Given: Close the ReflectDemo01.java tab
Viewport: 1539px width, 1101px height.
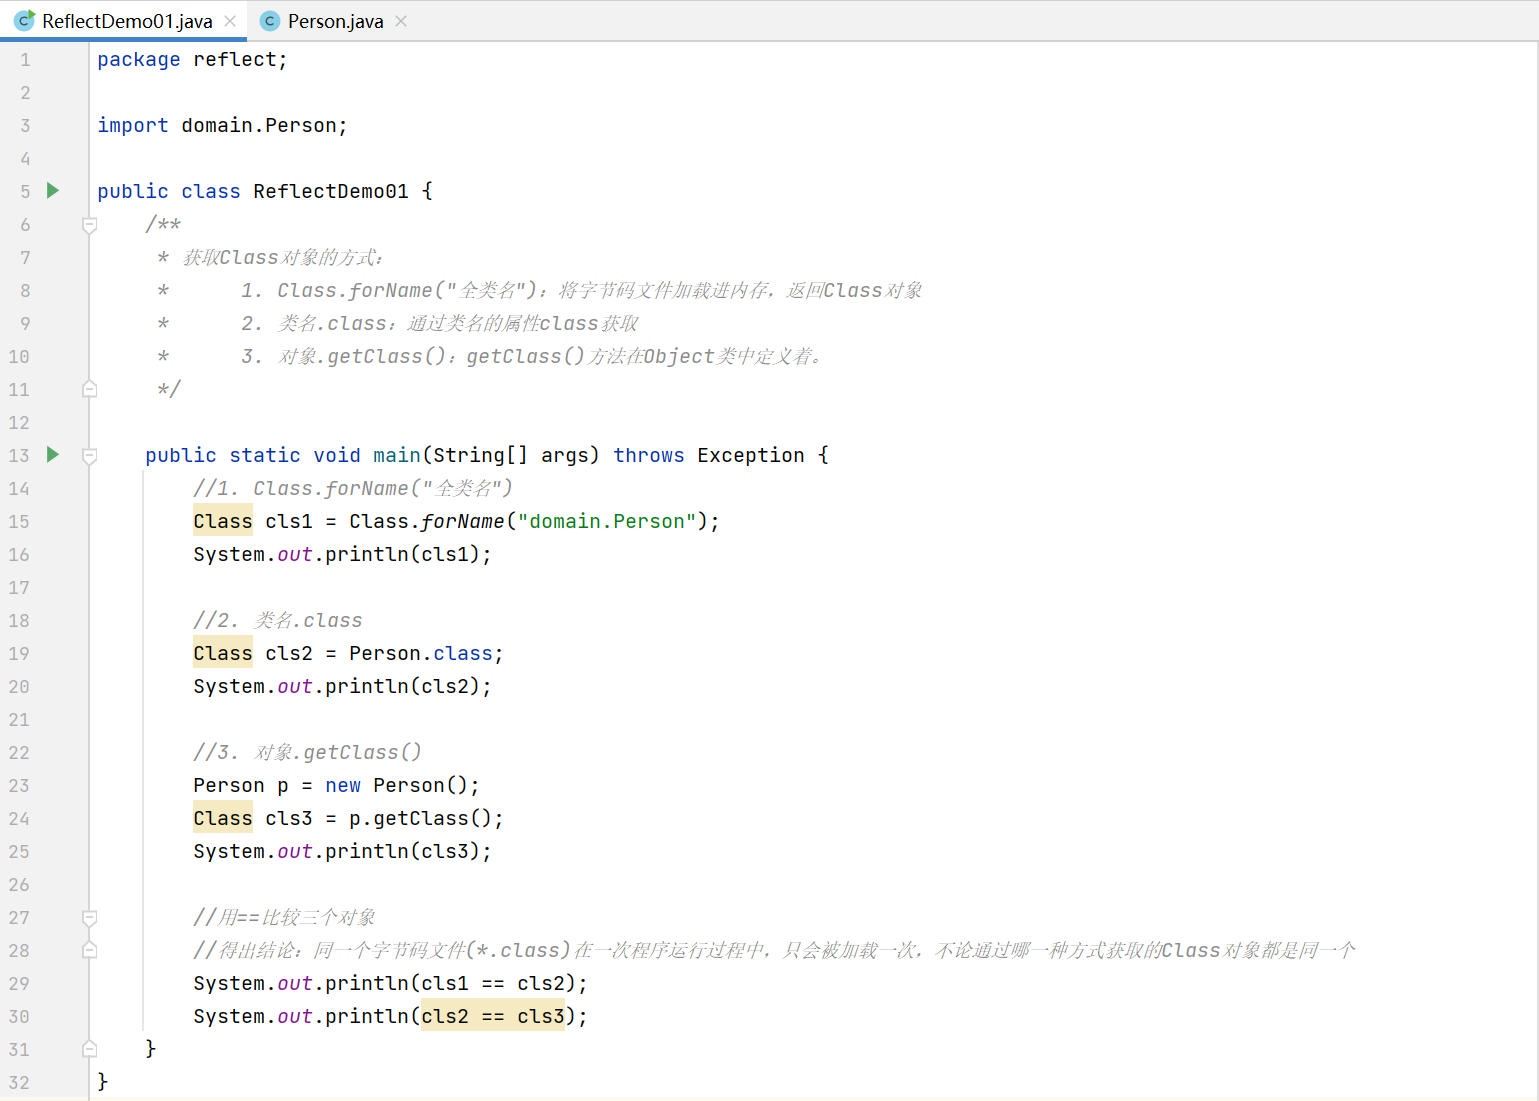Looking at the screenshot, I should 230,21.
